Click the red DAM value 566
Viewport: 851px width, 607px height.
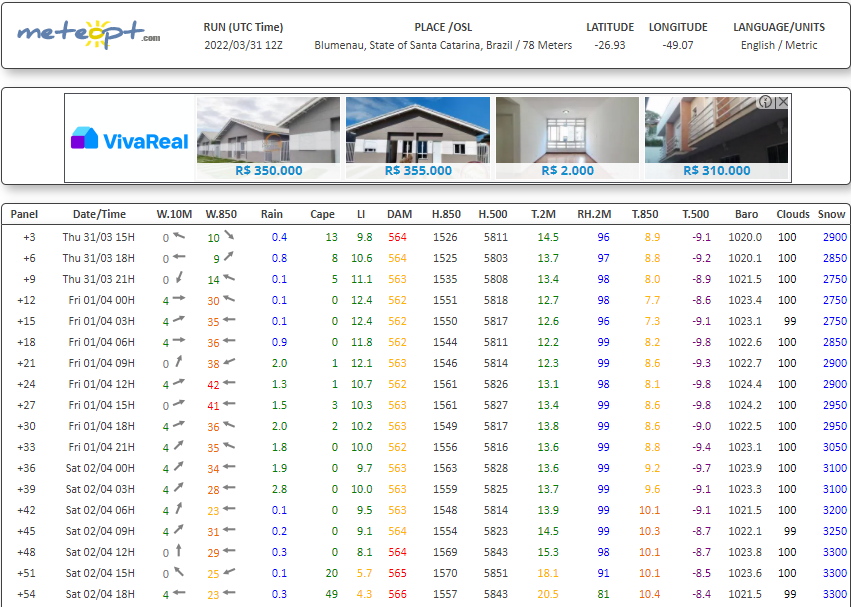click(x=397, y=594)
